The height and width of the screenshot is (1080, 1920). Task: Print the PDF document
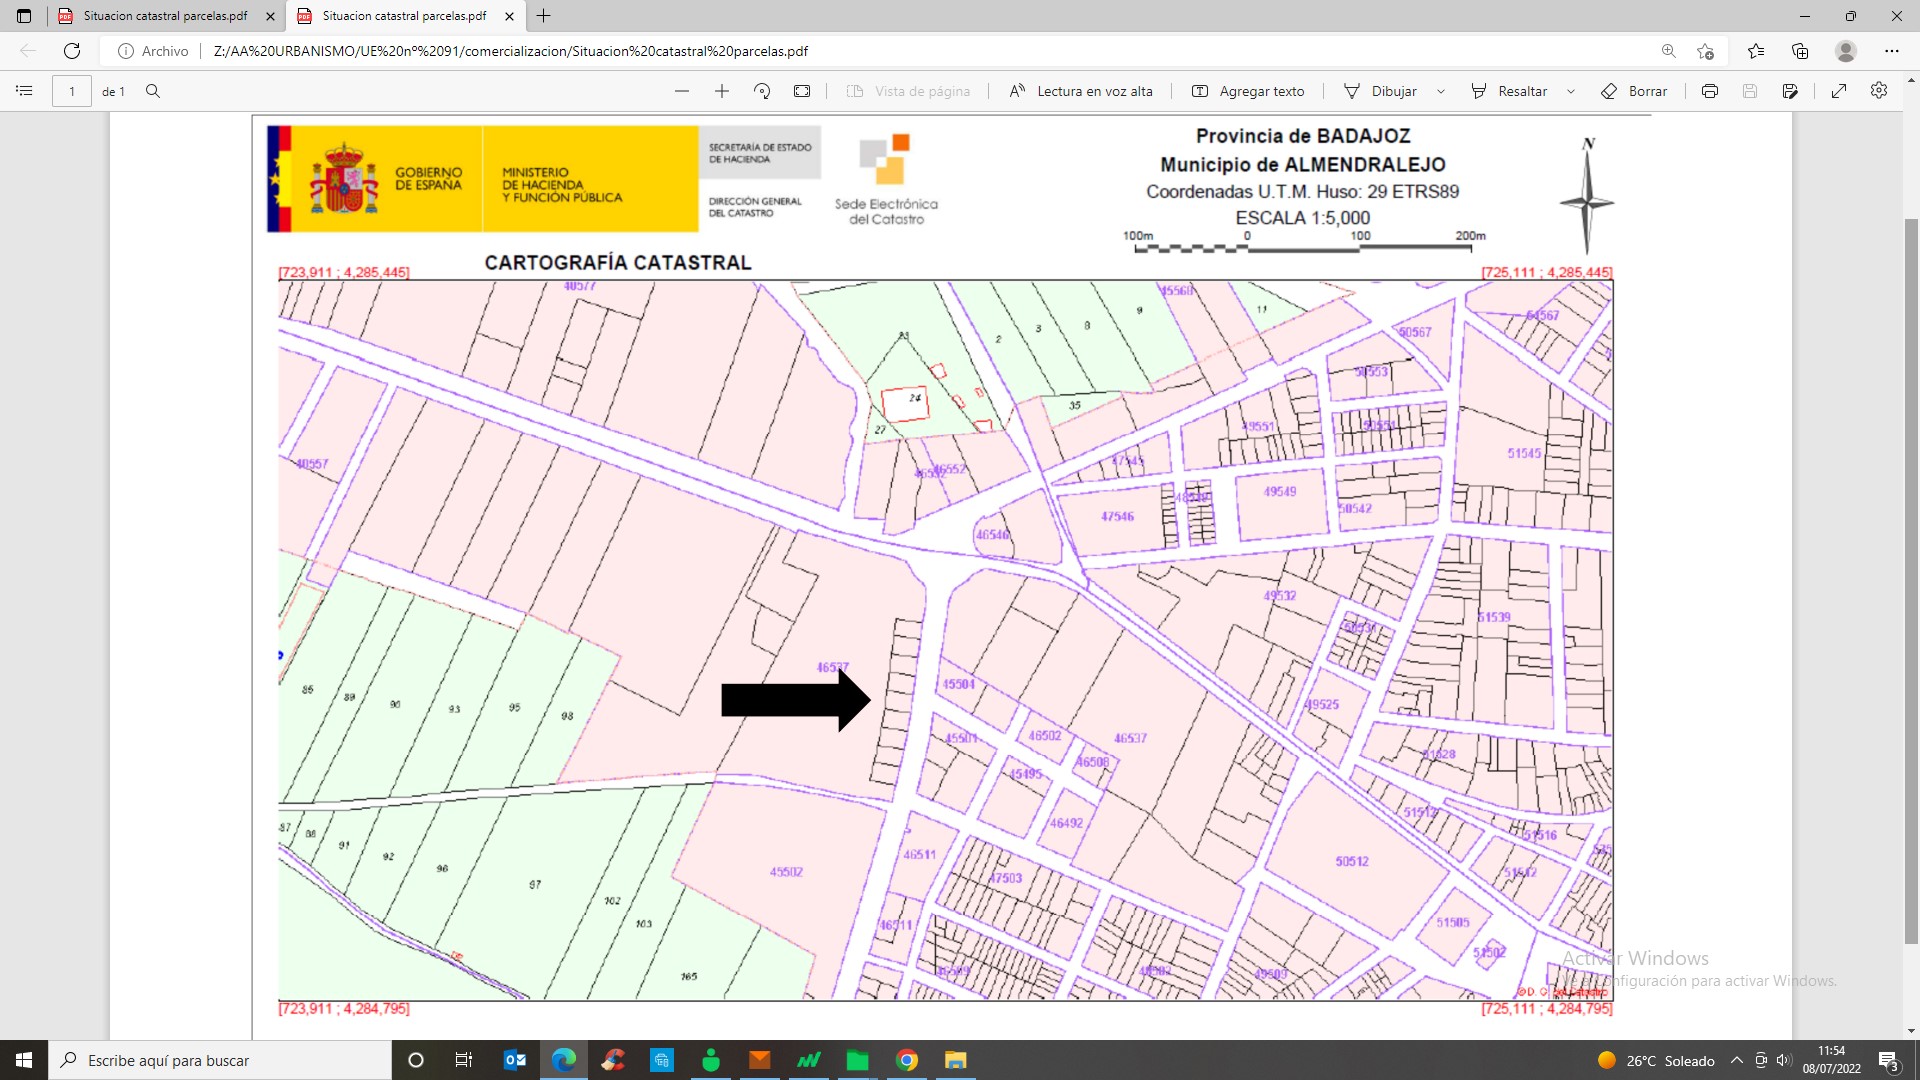(x=1710, y=91)
